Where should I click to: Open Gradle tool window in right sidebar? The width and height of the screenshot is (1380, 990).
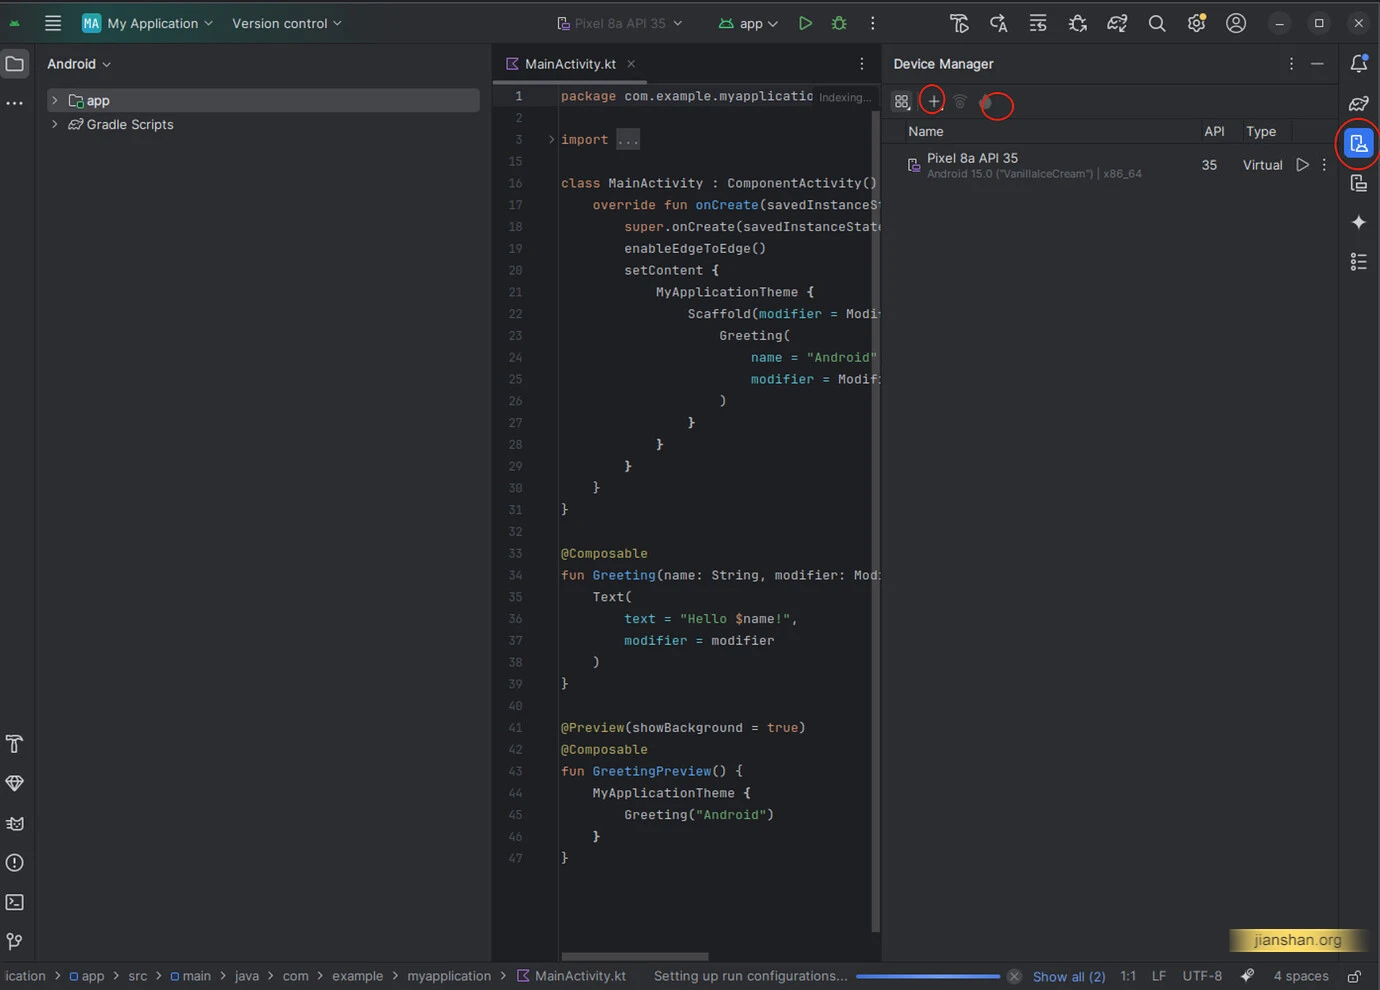[x=1359, y=104]
